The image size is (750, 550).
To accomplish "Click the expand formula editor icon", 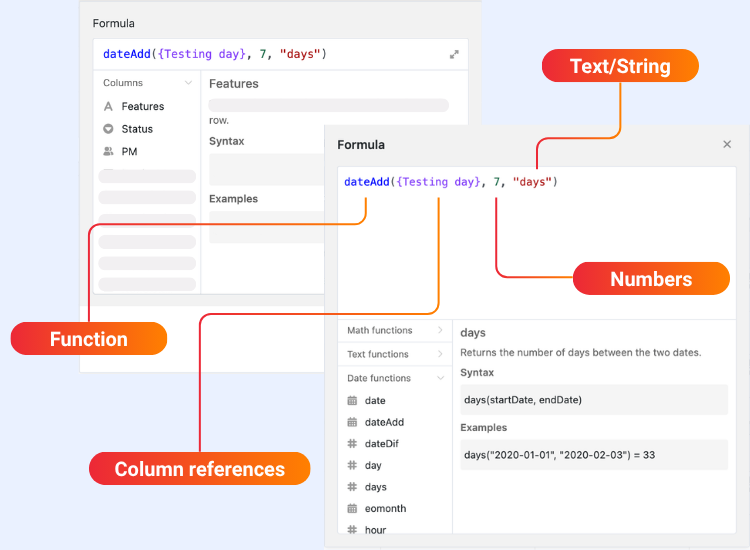I will tap(454, 54).
